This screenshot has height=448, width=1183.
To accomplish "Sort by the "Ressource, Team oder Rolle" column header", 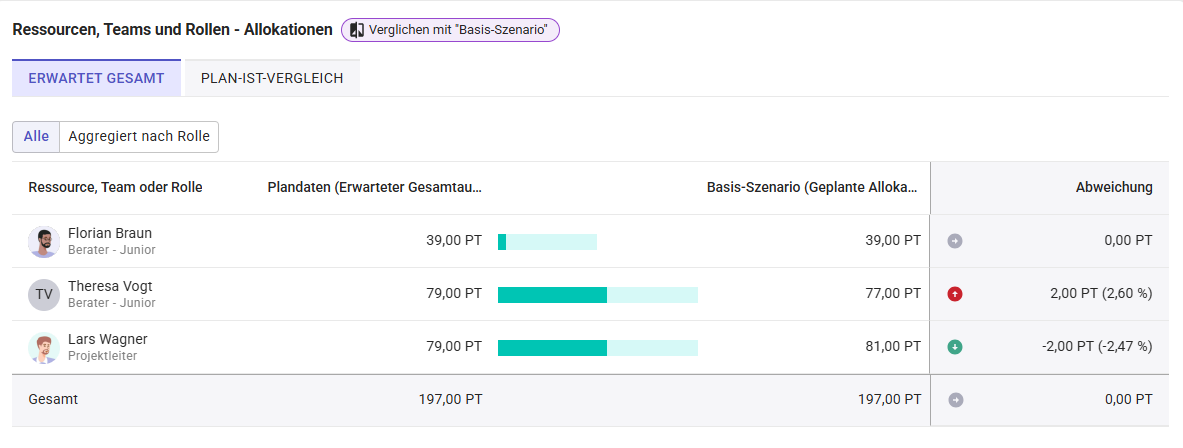I will [x=115, y=188].
